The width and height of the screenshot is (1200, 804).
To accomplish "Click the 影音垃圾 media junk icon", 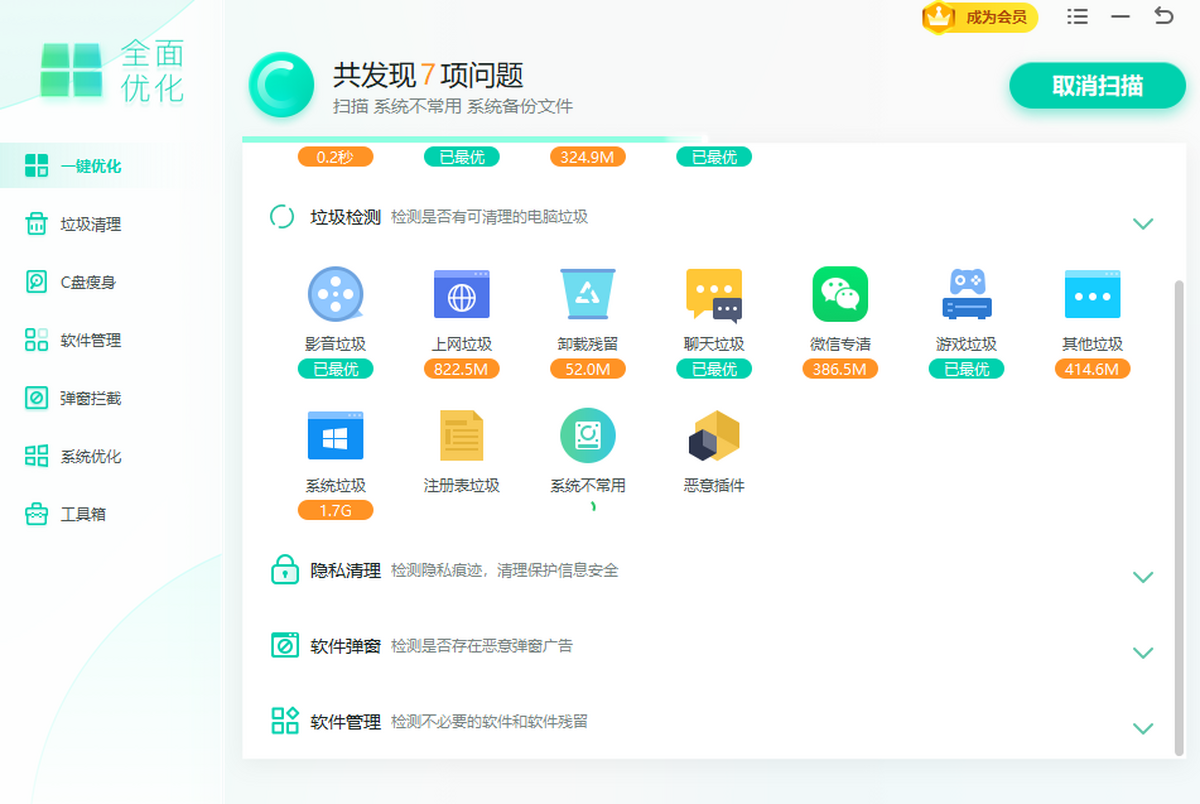I will 335,294.
